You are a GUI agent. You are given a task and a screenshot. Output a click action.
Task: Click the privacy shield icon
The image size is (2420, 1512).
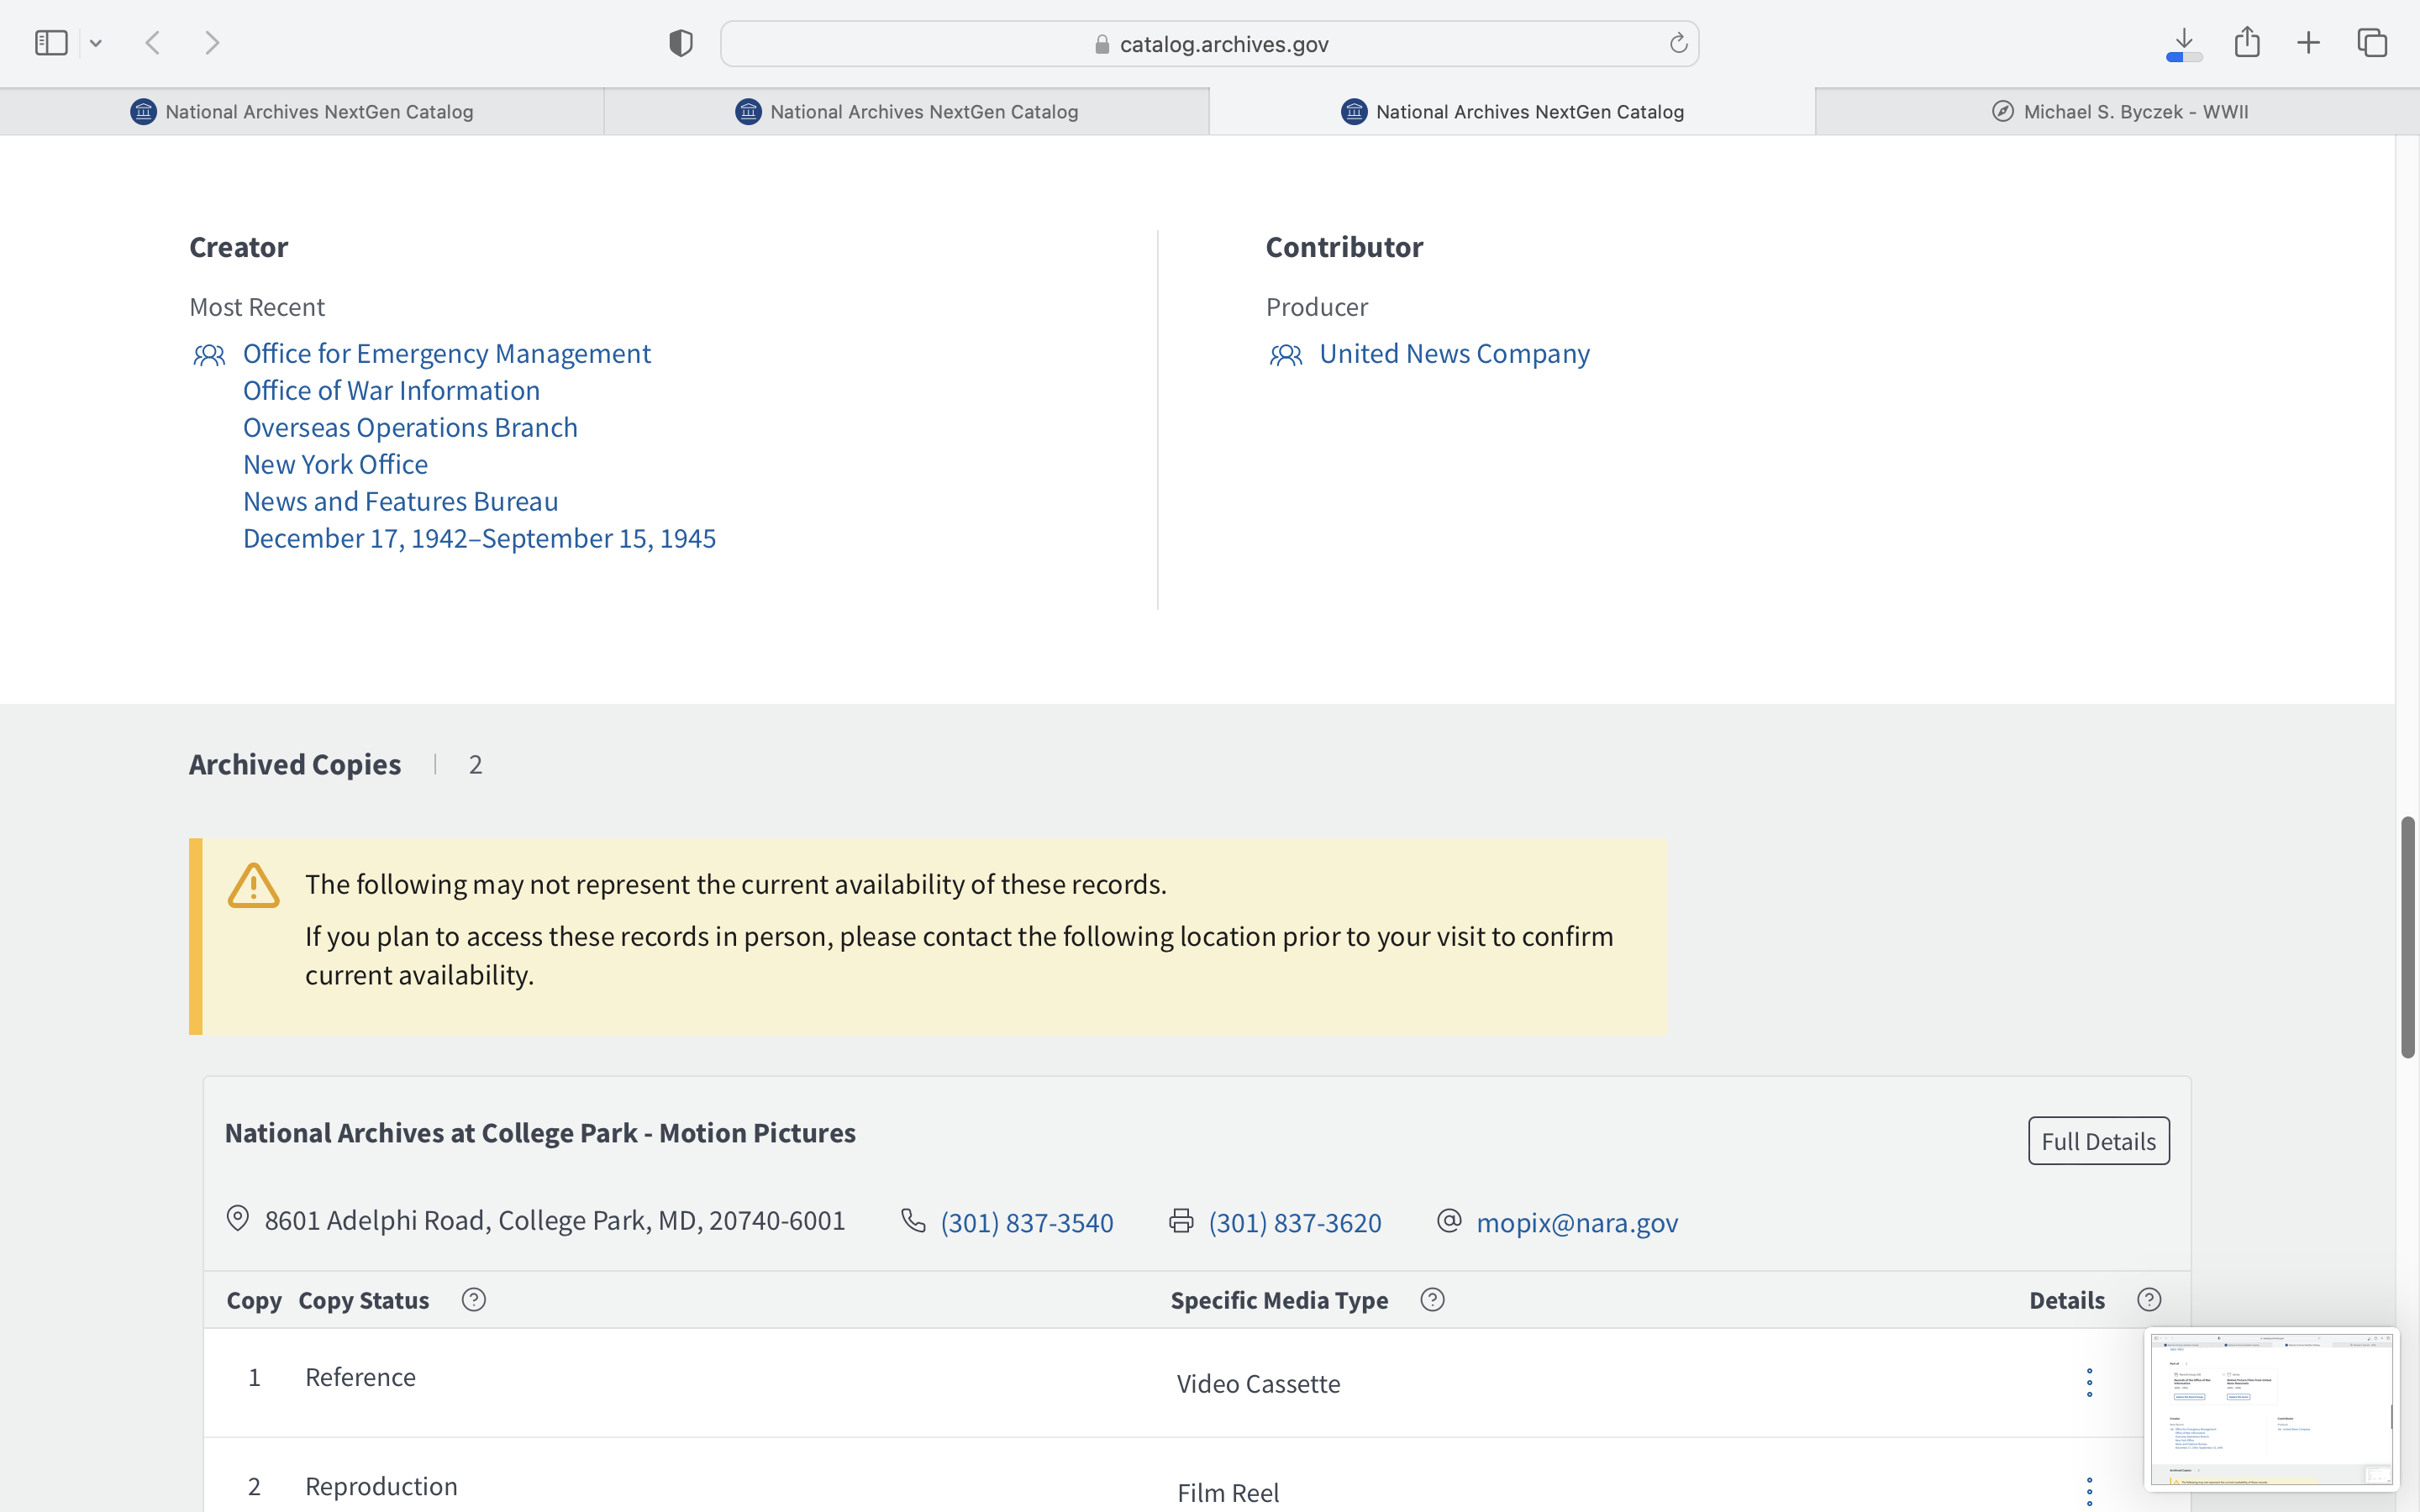pos(681,43)
